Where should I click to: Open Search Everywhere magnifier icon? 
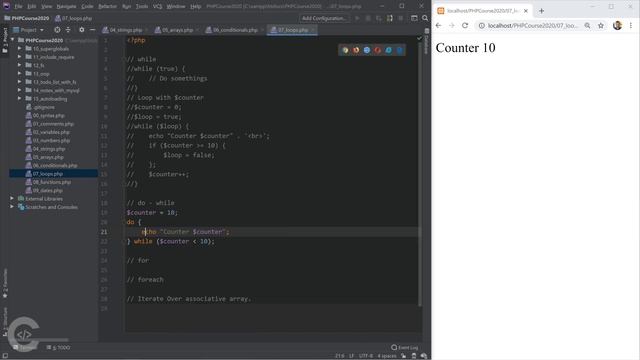[x=425, y=18]
